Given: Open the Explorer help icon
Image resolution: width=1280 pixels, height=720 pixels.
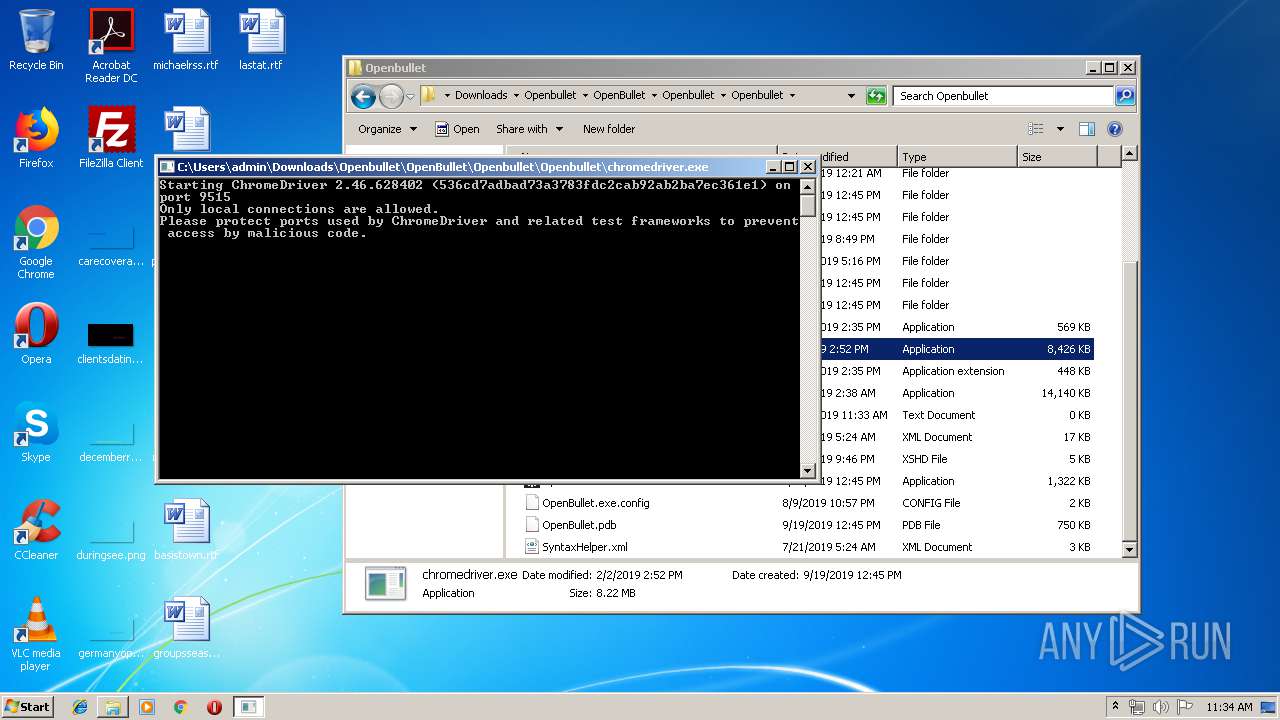Looking at the screenshot, I should point(1115,129).
